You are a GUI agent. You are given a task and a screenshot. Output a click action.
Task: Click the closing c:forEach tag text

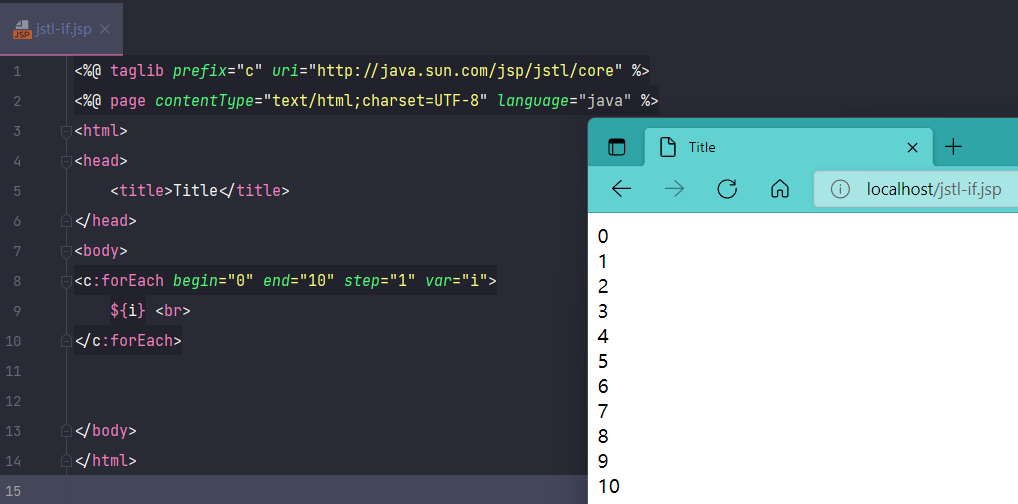coord(129,341)
